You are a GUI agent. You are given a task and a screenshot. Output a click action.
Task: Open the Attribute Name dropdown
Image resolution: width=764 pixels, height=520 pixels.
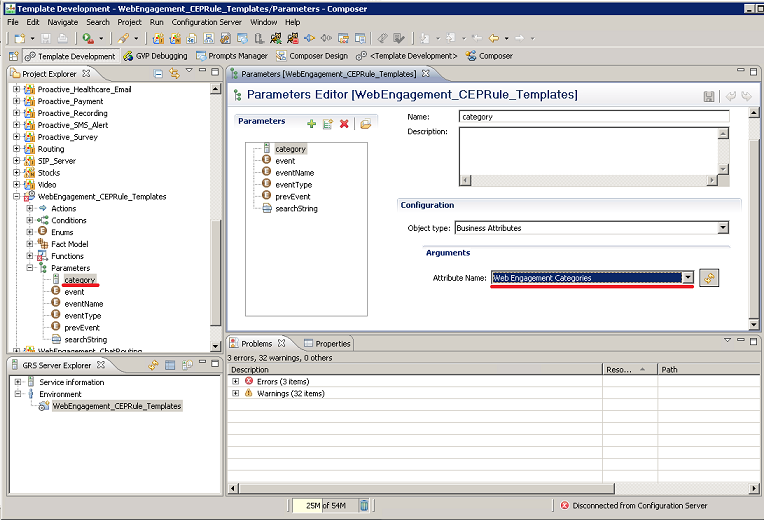(688, 278)
